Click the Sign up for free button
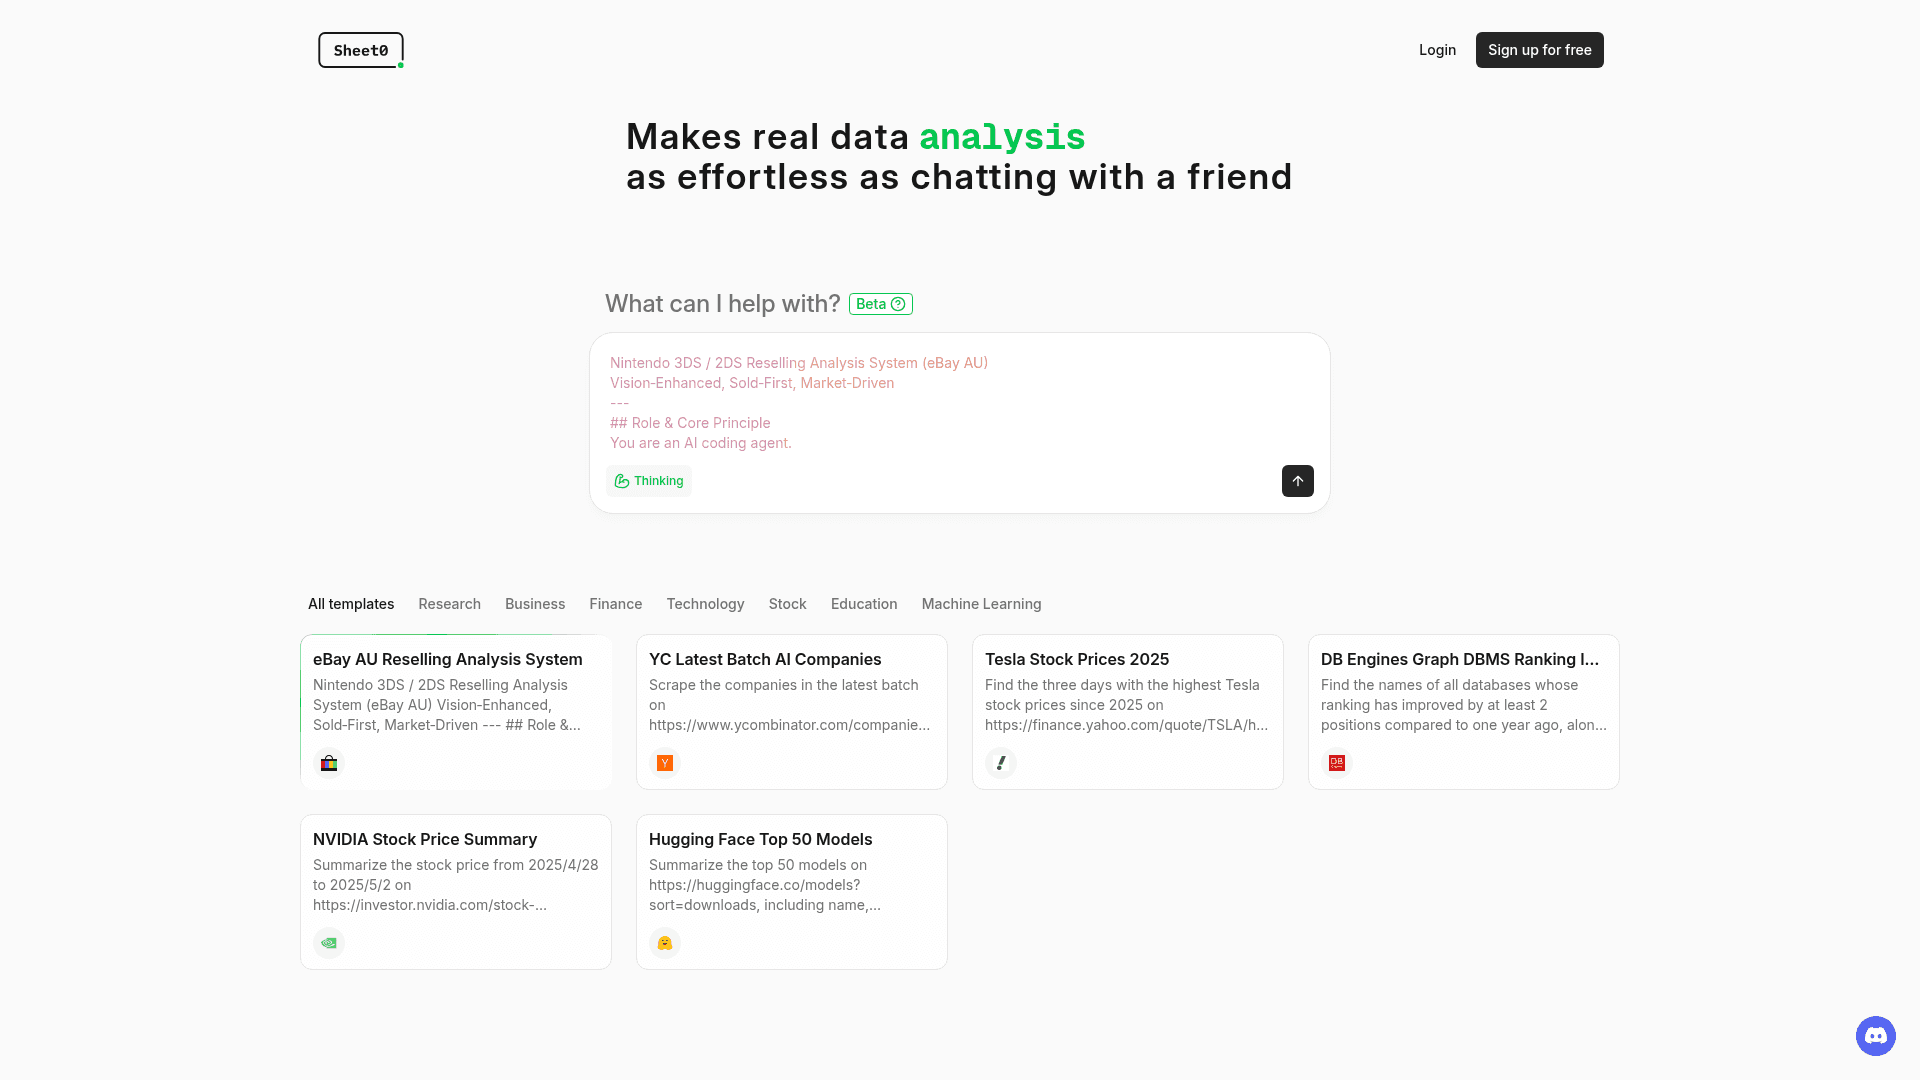Image resolution: width=1920 pixels, height=1080 pixels. click(1539, 49)
